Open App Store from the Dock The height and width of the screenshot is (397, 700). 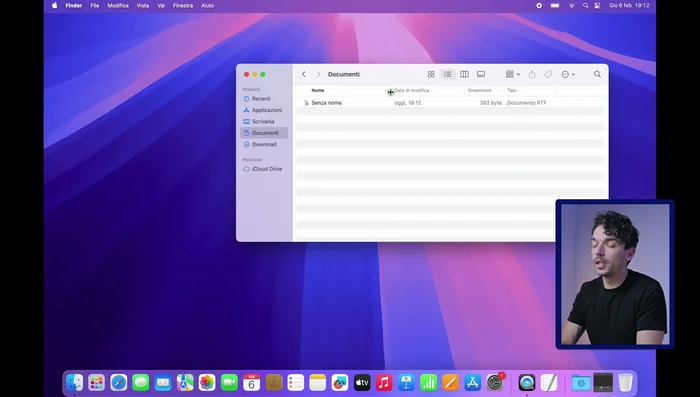[472, 383]
